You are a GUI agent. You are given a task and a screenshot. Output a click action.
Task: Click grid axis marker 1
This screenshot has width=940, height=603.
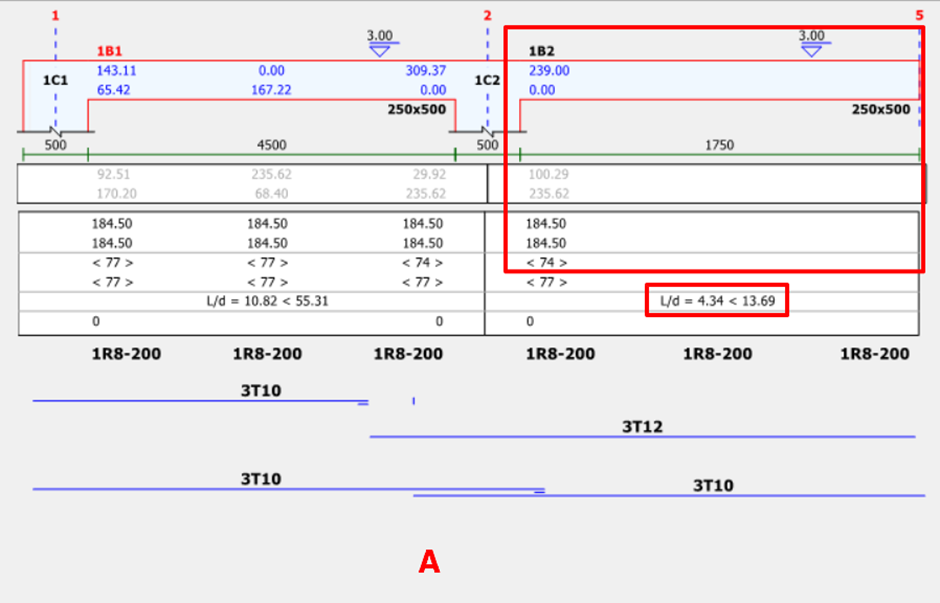click(55, 15)
